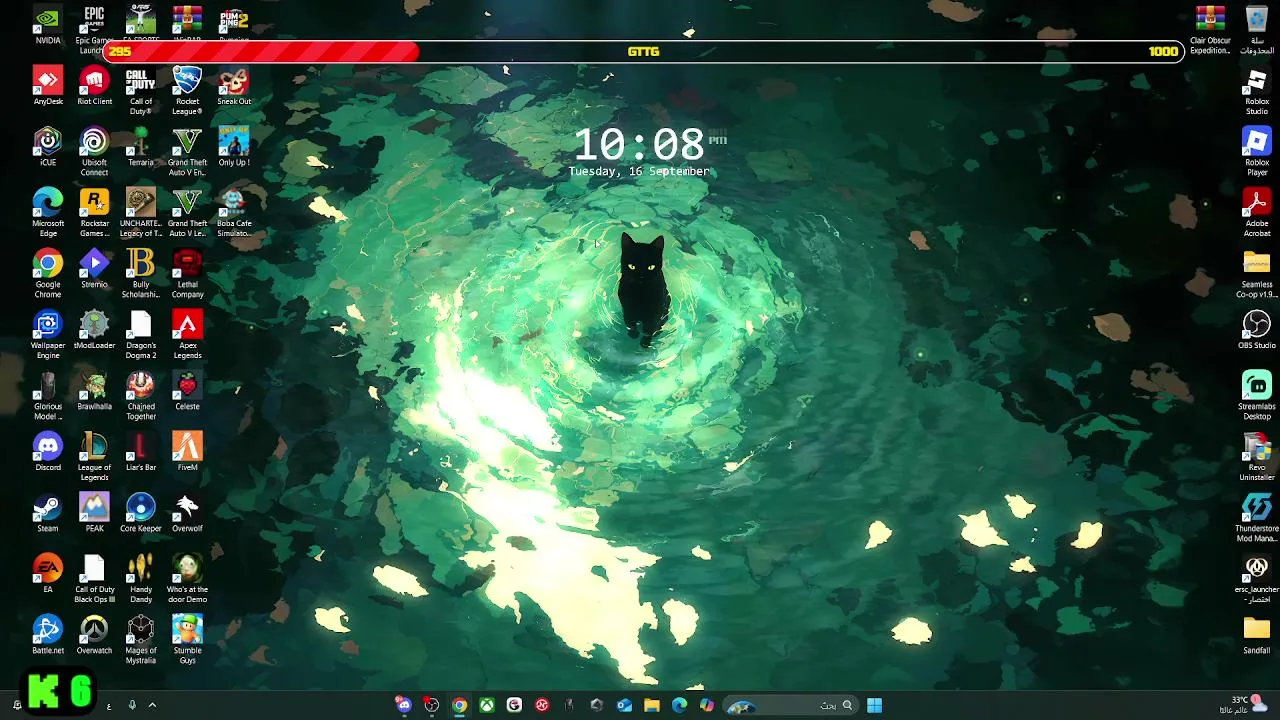
Task: Launch FiveM desktop shortcut
Action: click(x=187, y=452)
